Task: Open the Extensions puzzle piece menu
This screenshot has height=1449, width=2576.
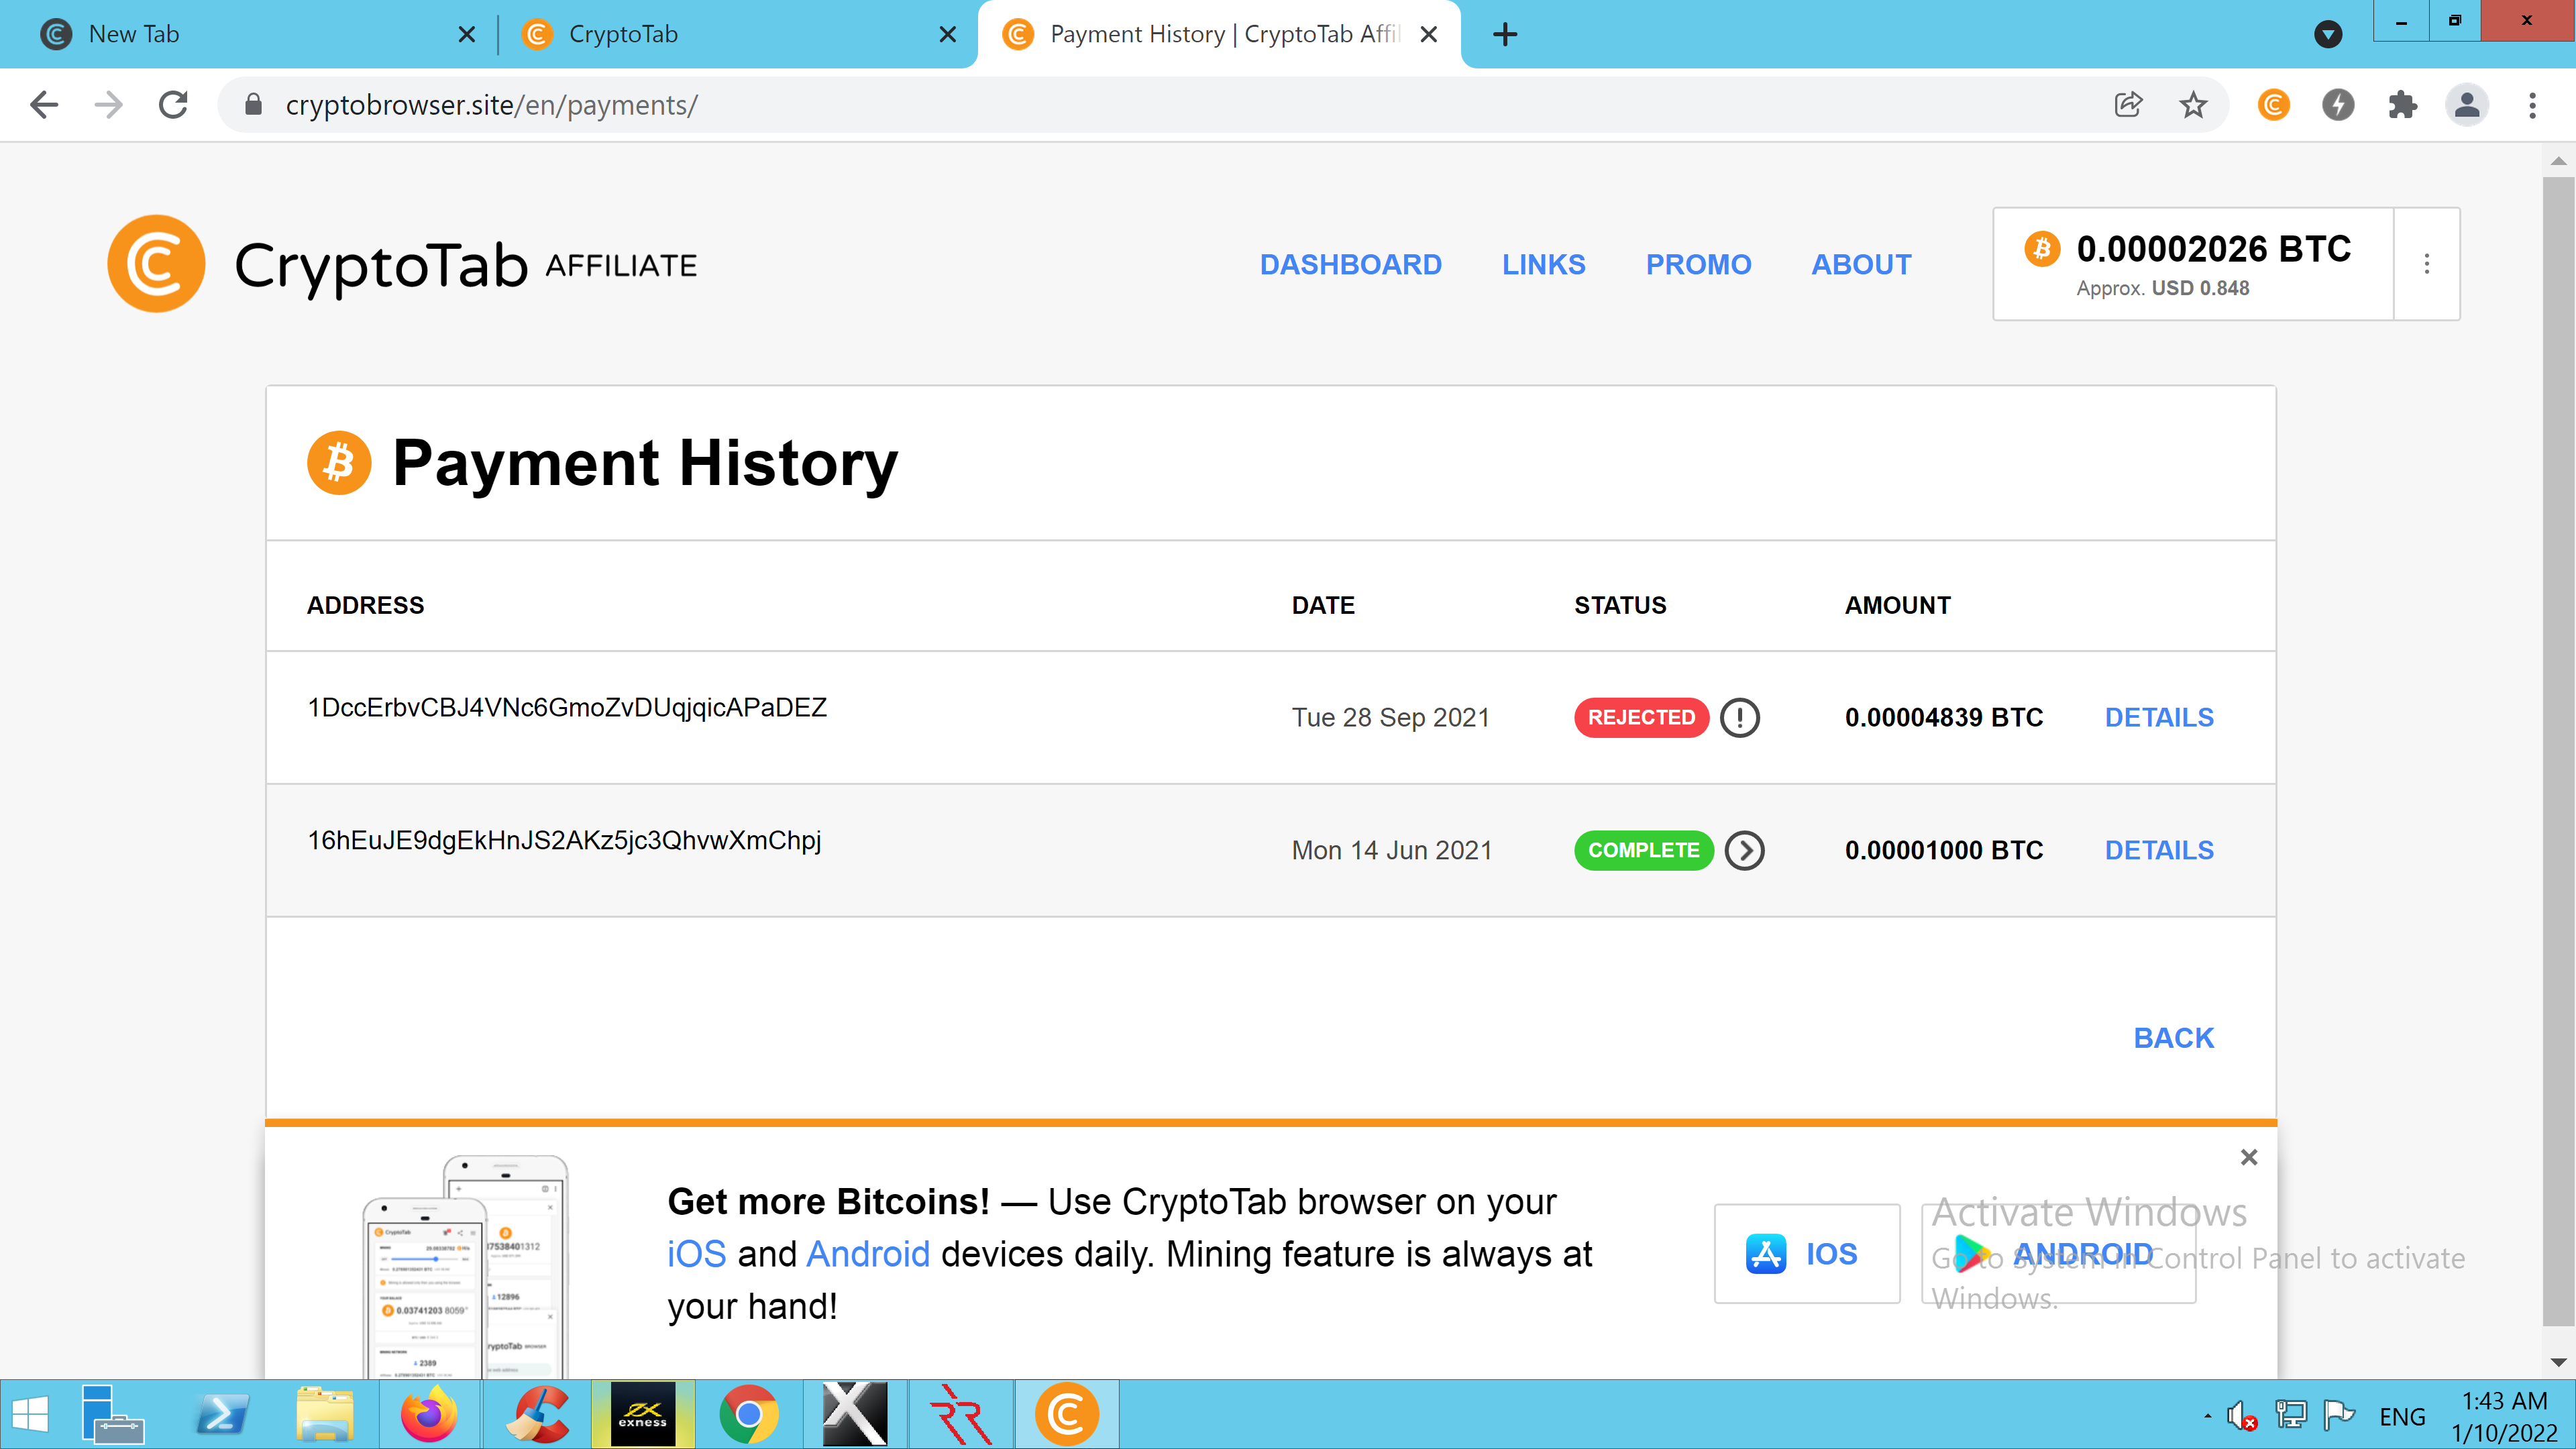Action: (2402, 105)
